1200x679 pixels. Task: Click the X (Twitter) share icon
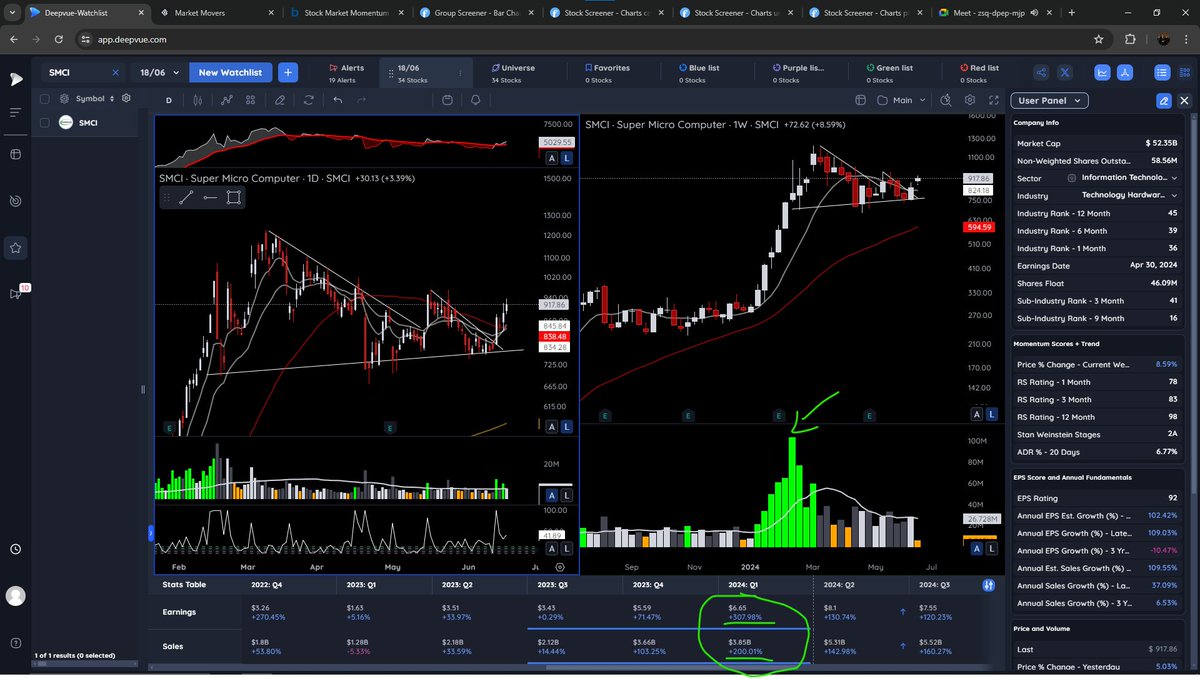1065,73
